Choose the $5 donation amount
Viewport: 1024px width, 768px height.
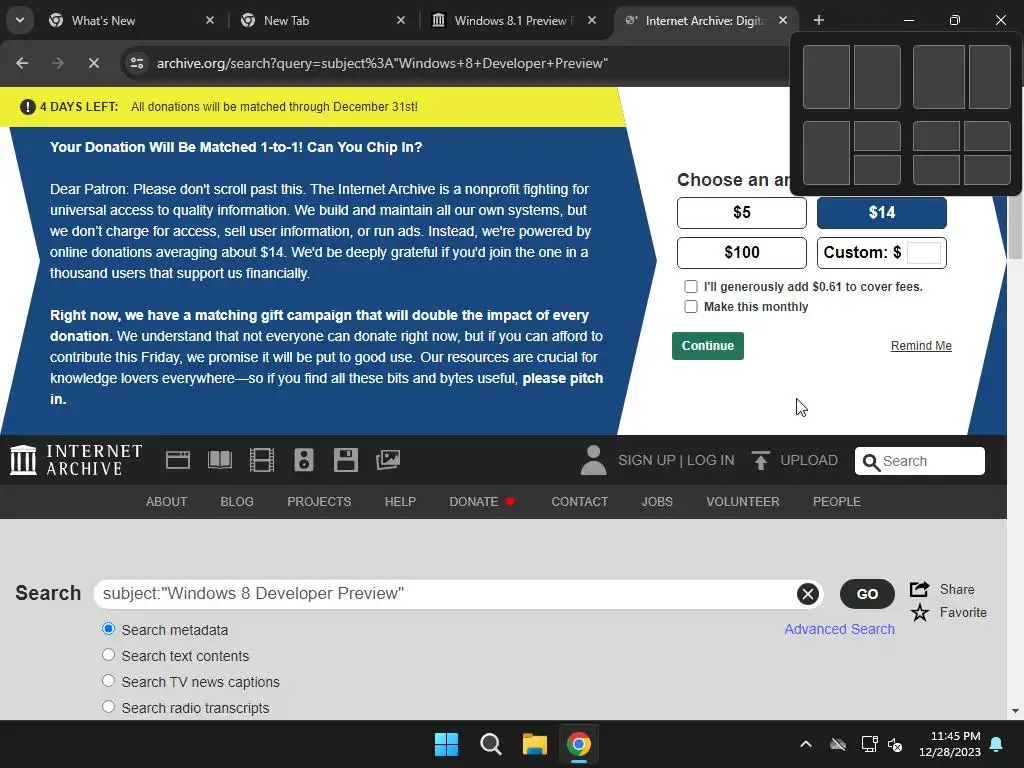click(742, 213)
